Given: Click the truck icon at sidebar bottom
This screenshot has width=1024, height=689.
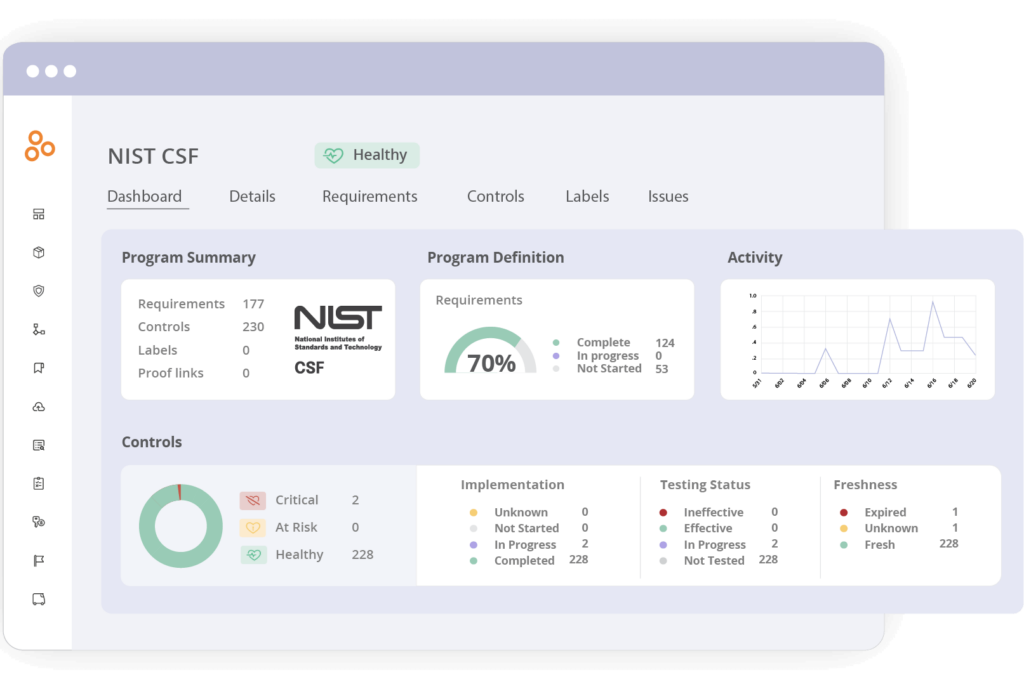Looking at the screenshot, I should (38, 598).
